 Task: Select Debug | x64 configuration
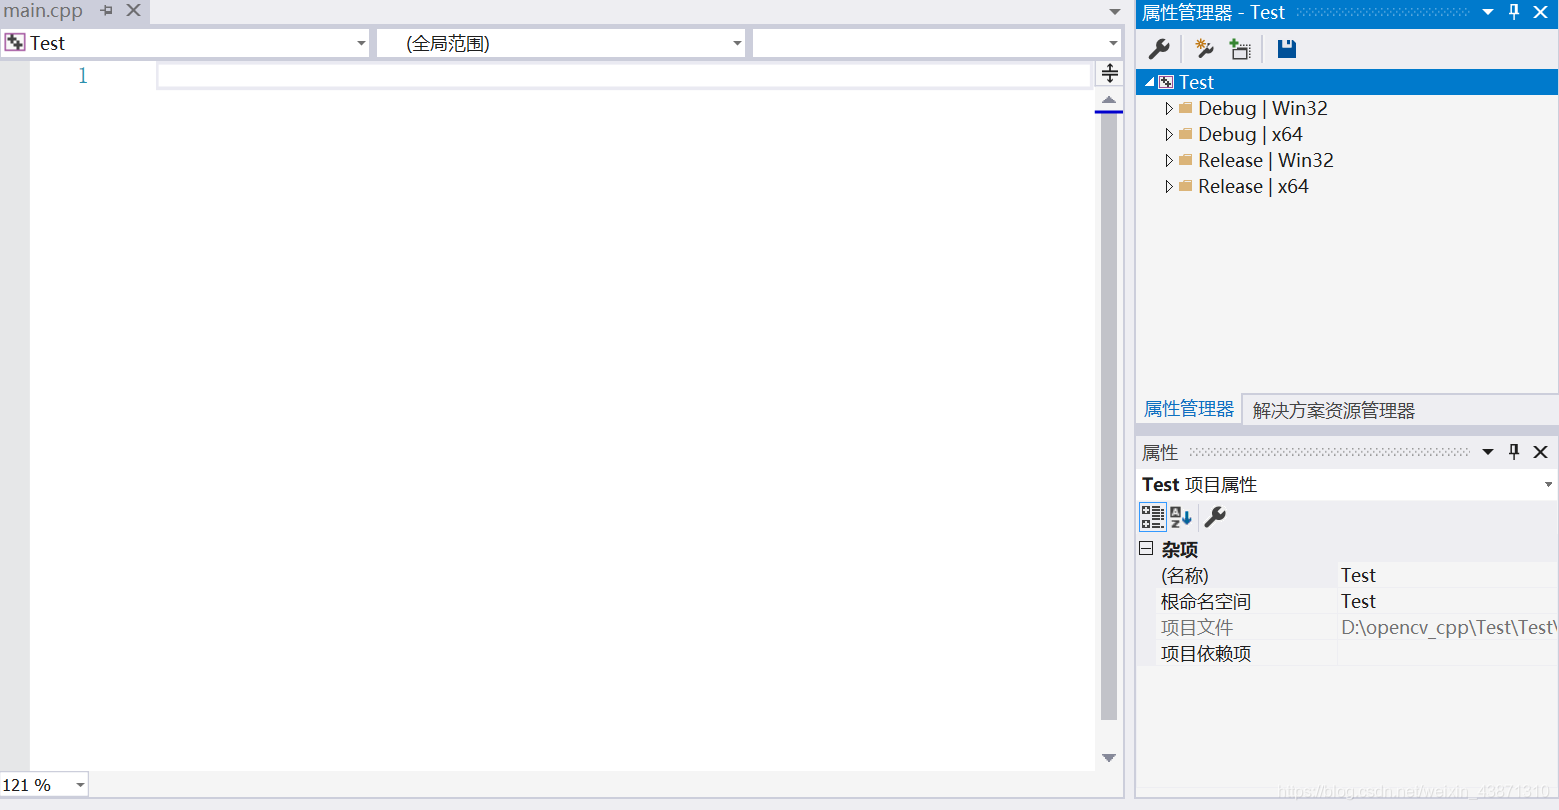click(1250, 134)
